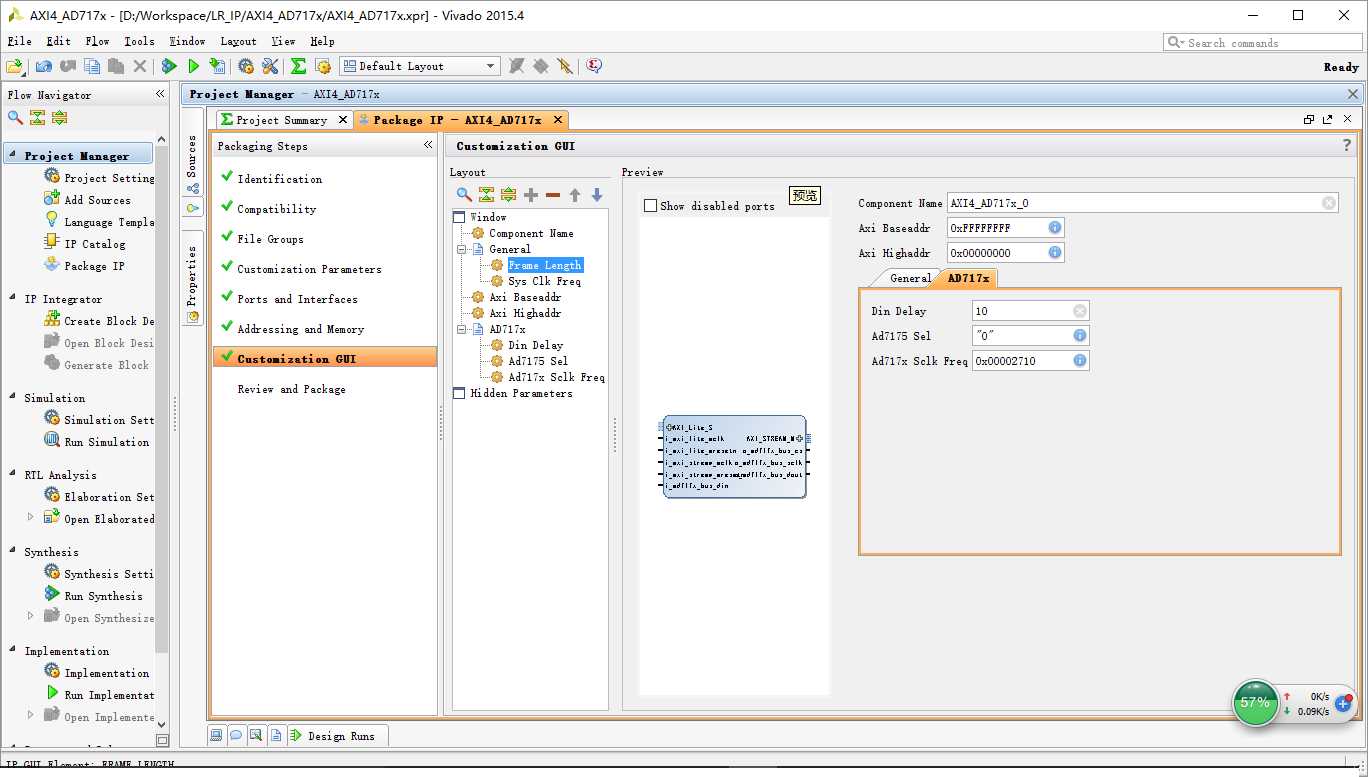Click the move down arrow in Layout toolbar

tap(597, 195)
